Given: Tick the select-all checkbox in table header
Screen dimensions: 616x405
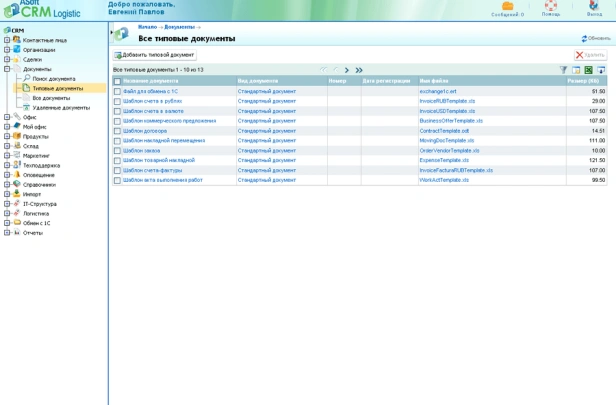Looking at the screenshot, I should click(117, 81).
